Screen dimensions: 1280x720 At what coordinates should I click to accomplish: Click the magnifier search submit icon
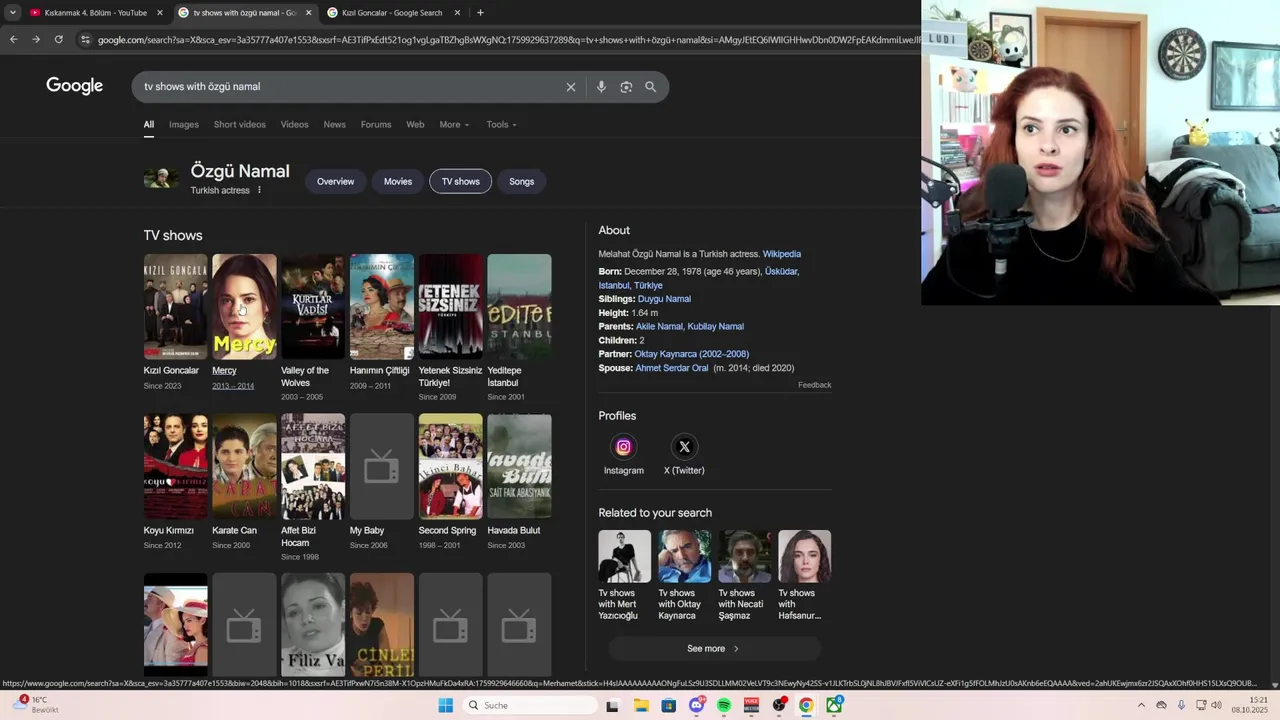click(651, 87)
